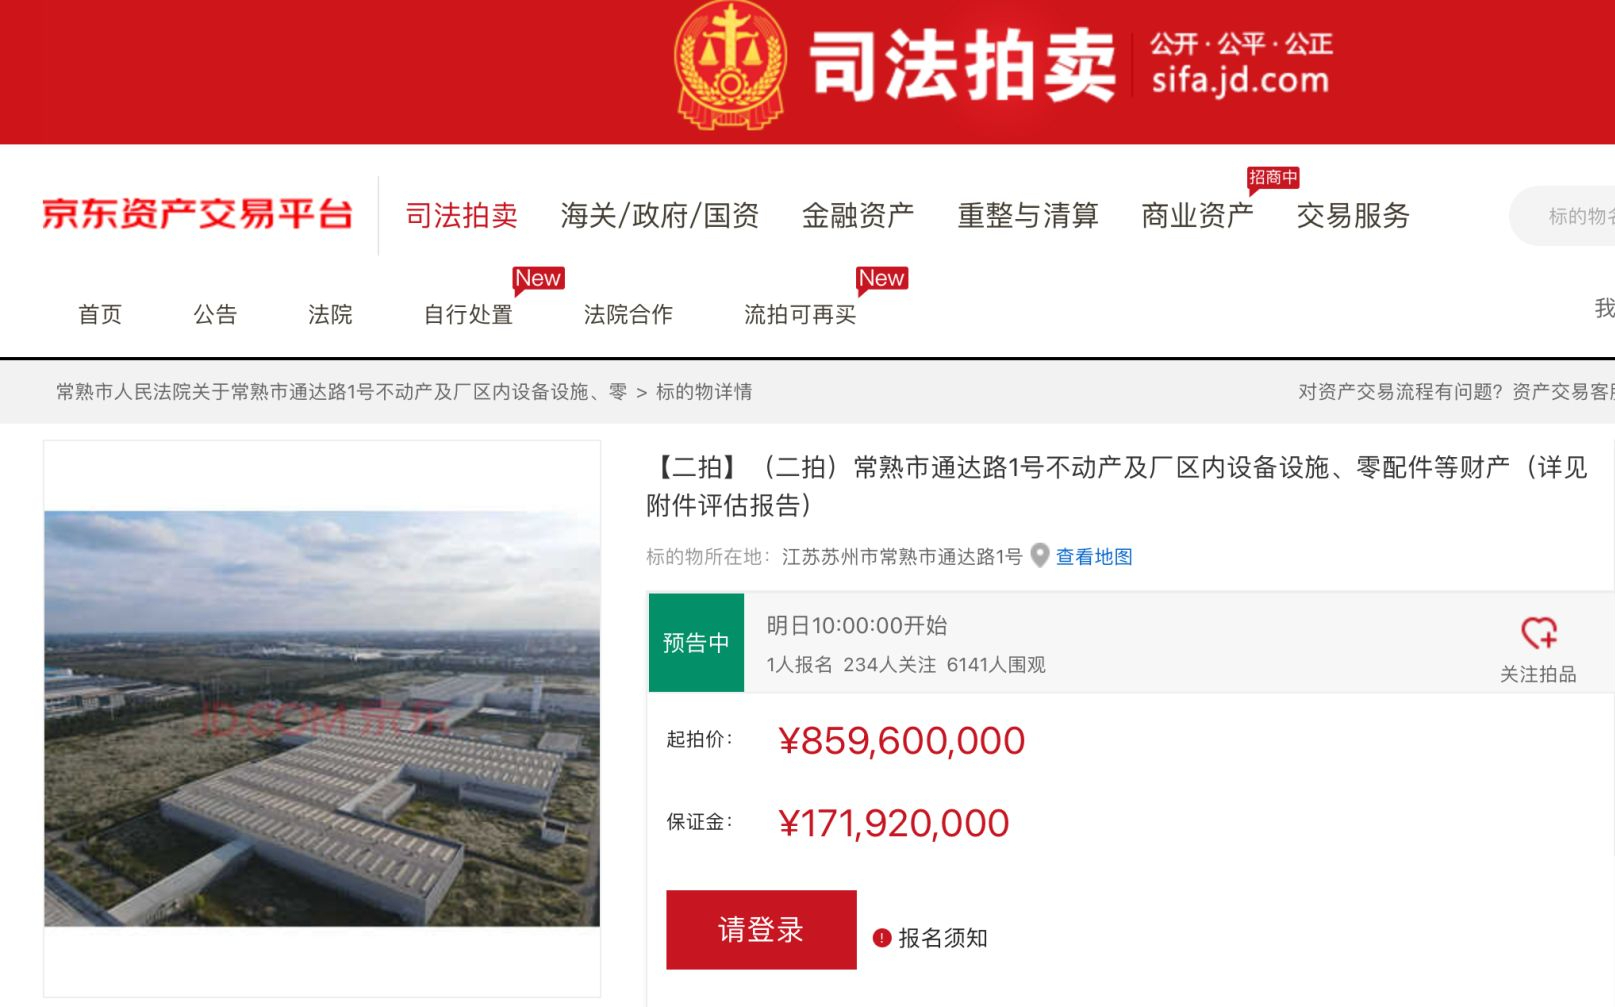Go to the 首页 sub-navigation tab
Image resolution: width=1615 pixels, height=1007 pixels.
click(x=100, y=314)
